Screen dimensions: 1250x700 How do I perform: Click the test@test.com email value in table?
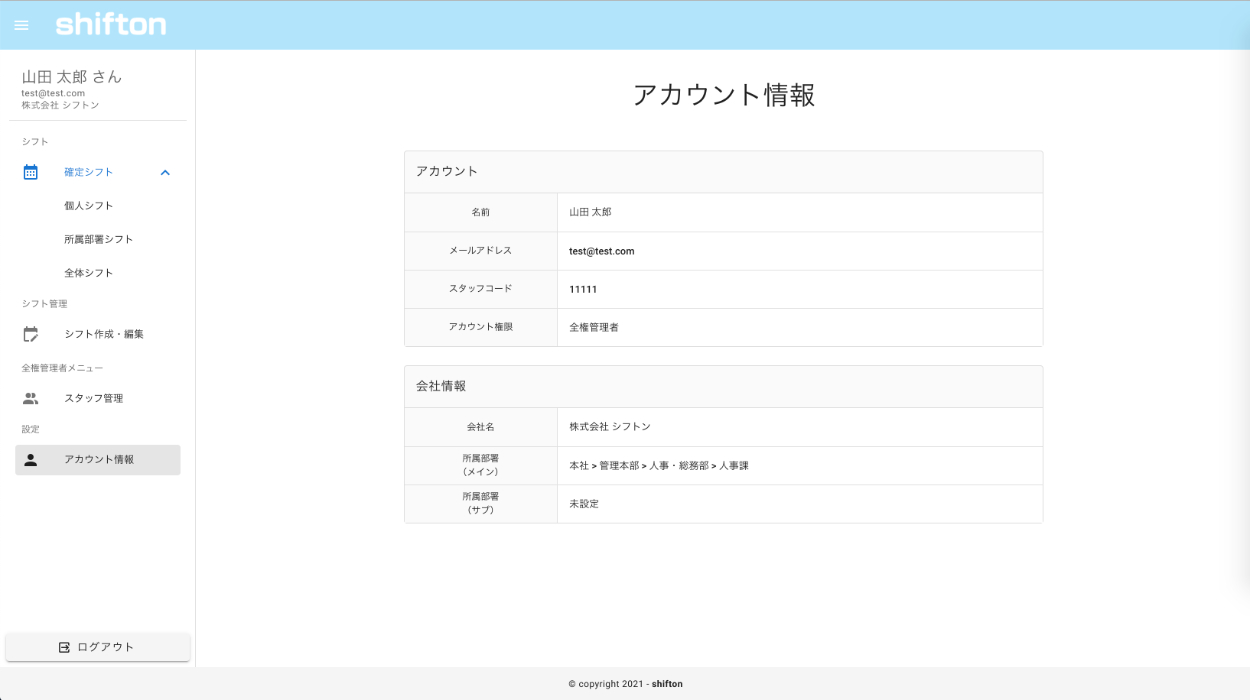point(602,251)
